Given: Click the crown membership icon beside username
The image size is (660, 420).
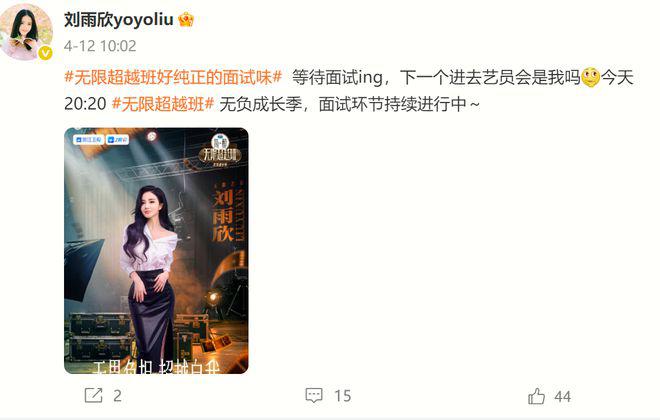Looking at the screenshot, I should tap(186, 20).
